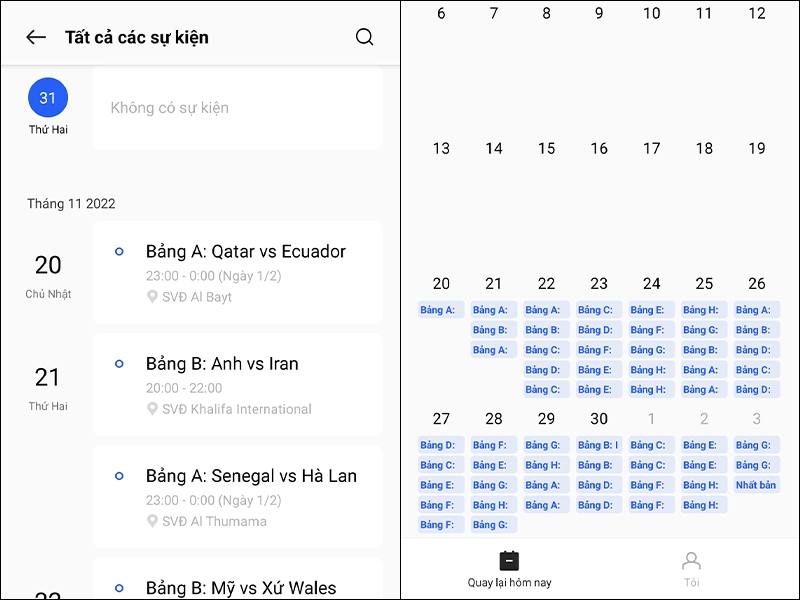The width and height of the screenshot is (800, 600).
Task: Tap the Không có sự kiện card
Action: coord(237,108)
